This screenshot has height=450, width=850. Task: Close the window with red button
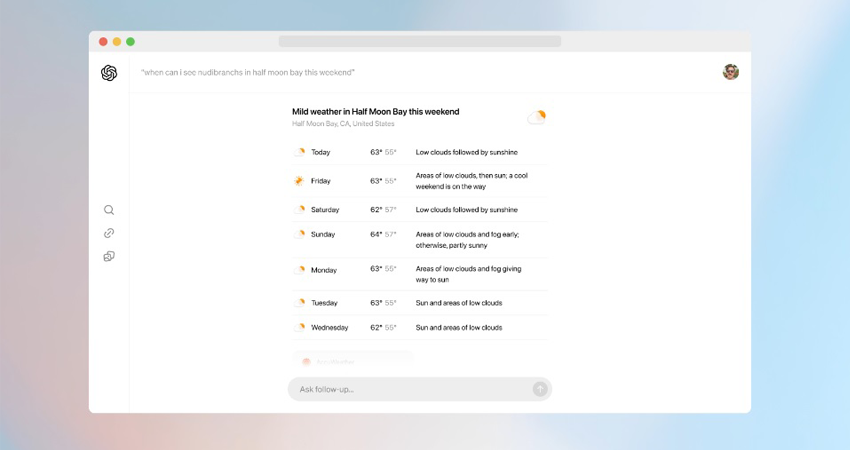(x=103, y=42)
